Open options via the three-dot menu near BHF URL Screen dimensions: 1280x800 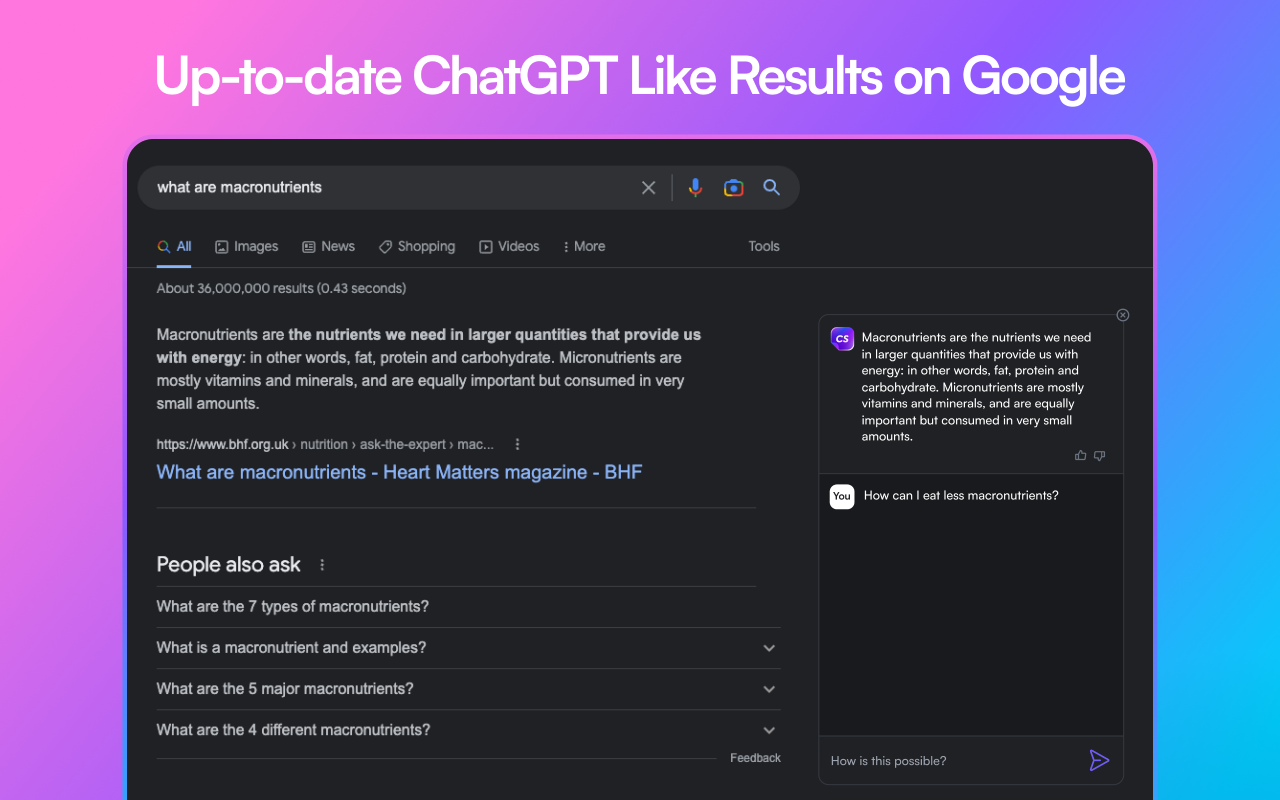[x=517, y=443]
